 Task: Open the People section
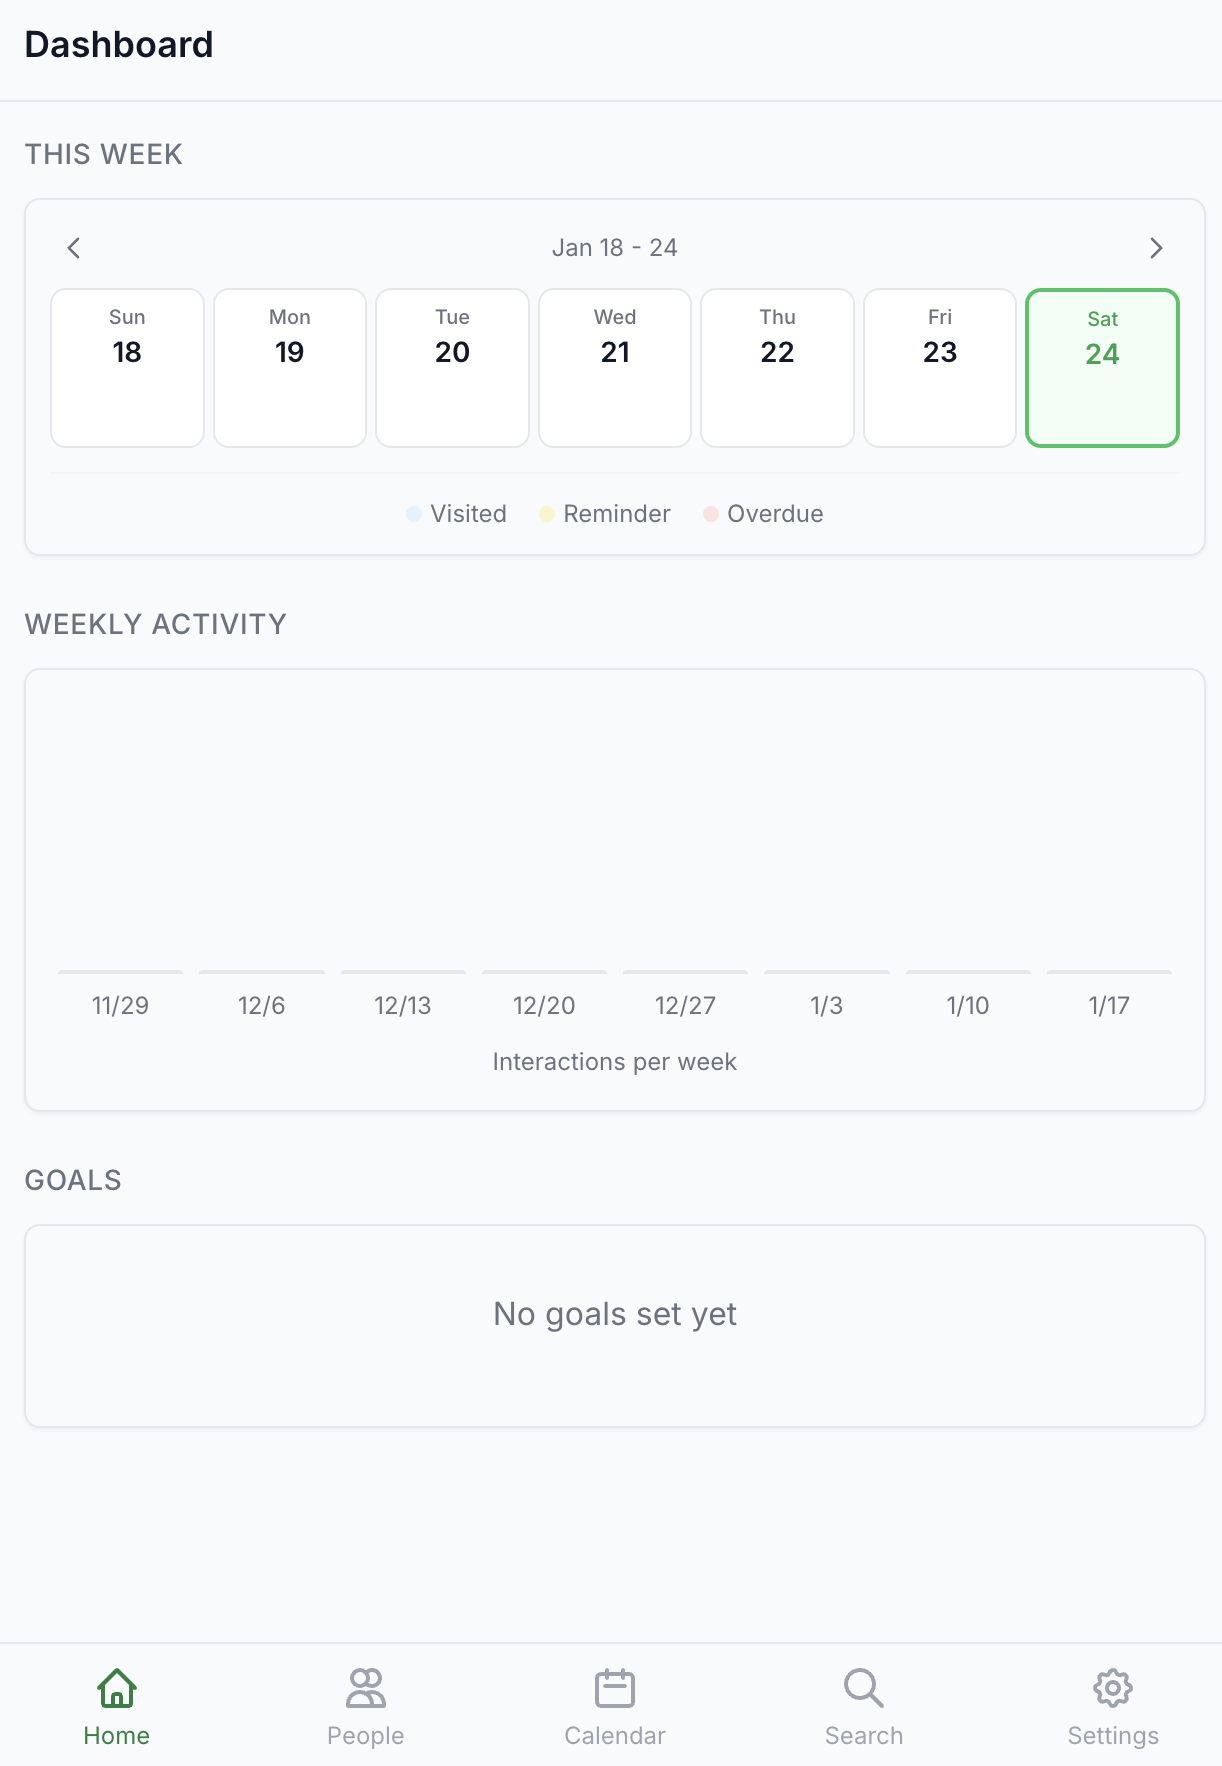click(365, 1702)
